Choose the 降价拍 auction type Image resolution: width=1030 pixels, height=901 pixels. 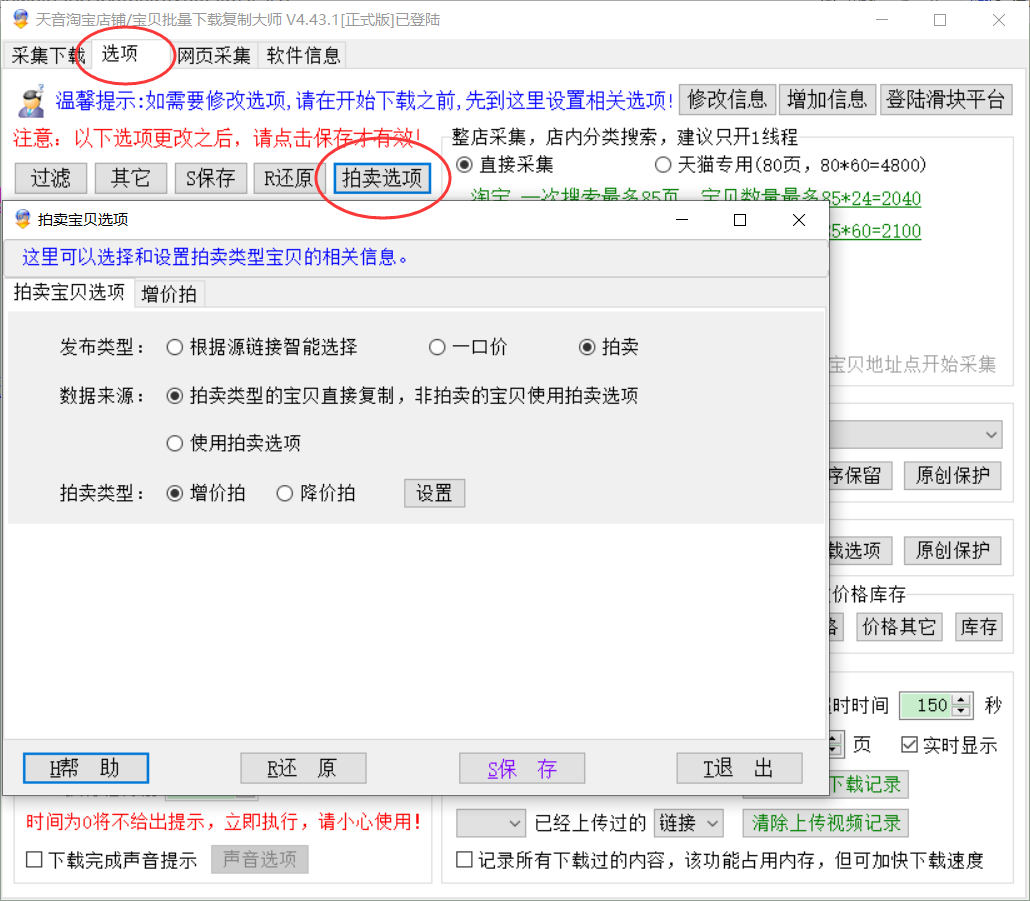pos(285,493)
